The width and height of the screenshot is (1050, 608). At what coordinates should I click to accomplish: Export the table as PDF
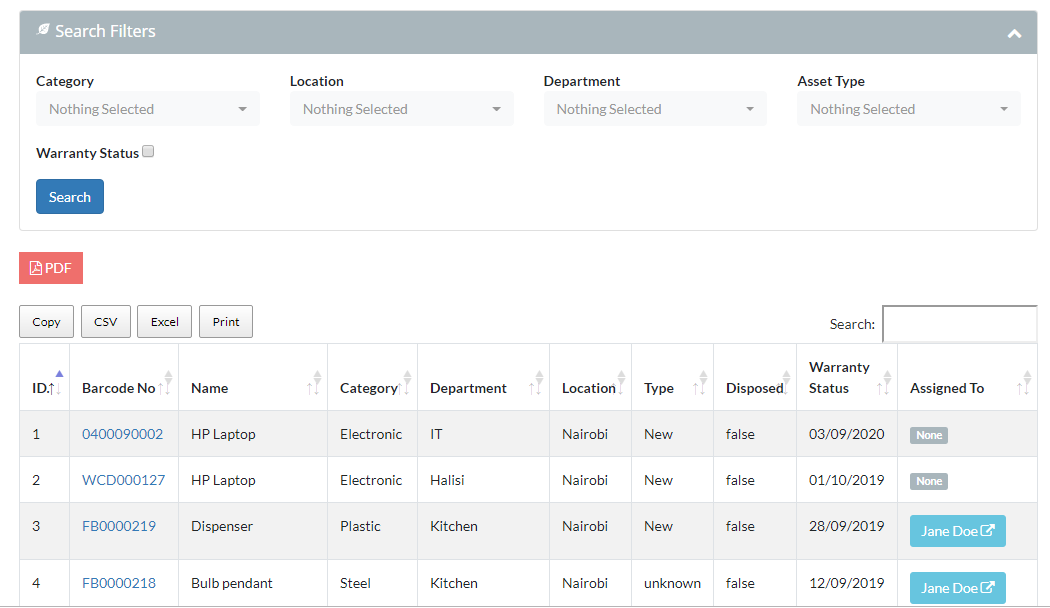[51, 268]
